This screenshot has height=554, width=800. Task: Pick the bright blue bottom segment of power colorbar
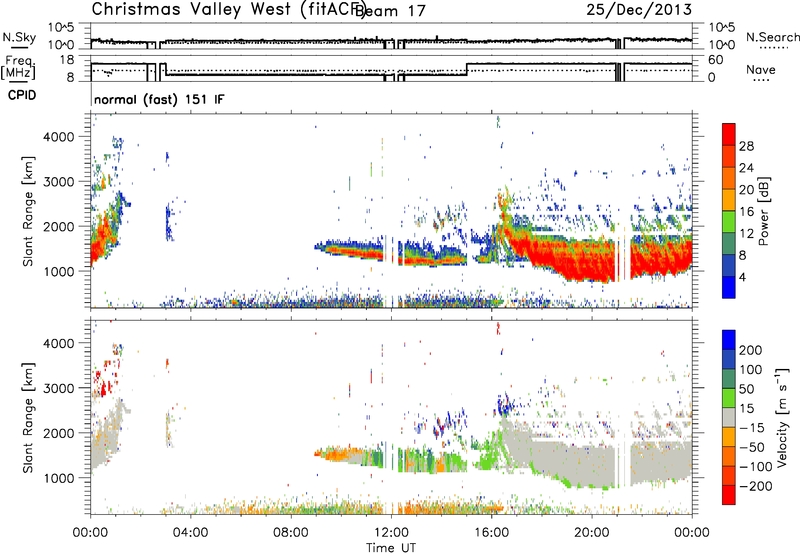pos(729,287)
